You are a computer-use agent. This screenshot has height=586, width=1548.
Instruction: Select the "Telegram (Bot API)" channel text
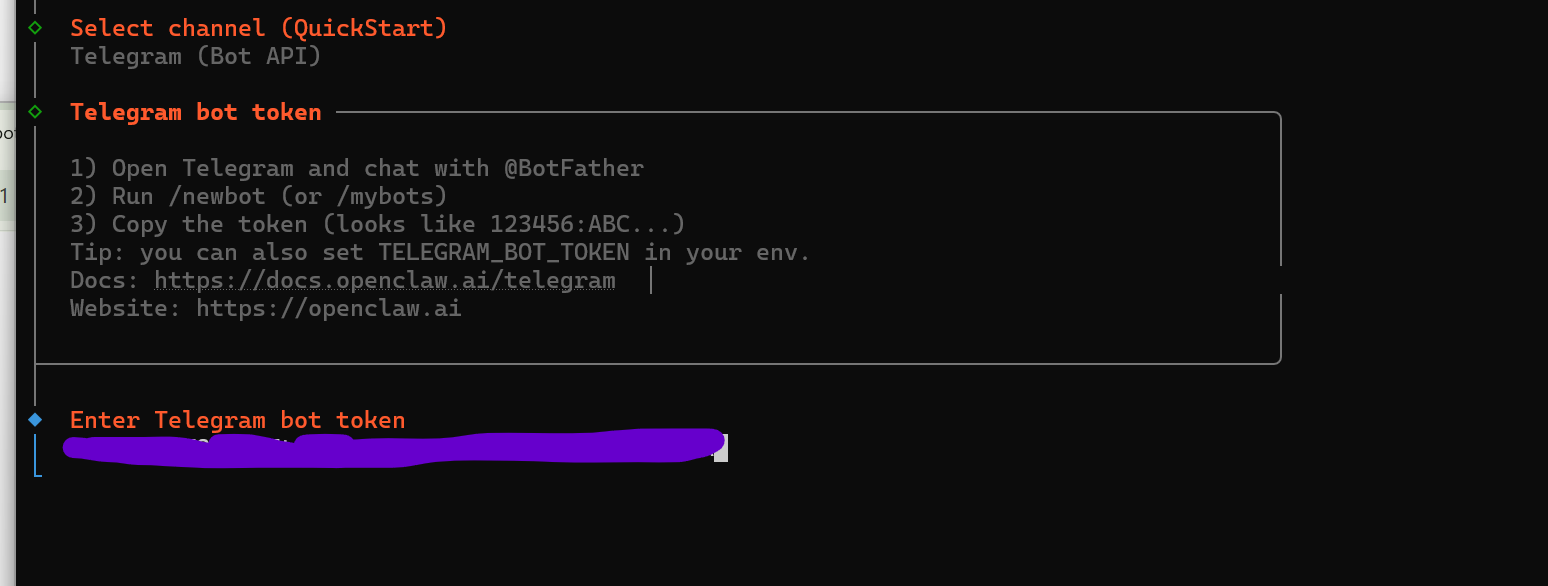[196, 56]
